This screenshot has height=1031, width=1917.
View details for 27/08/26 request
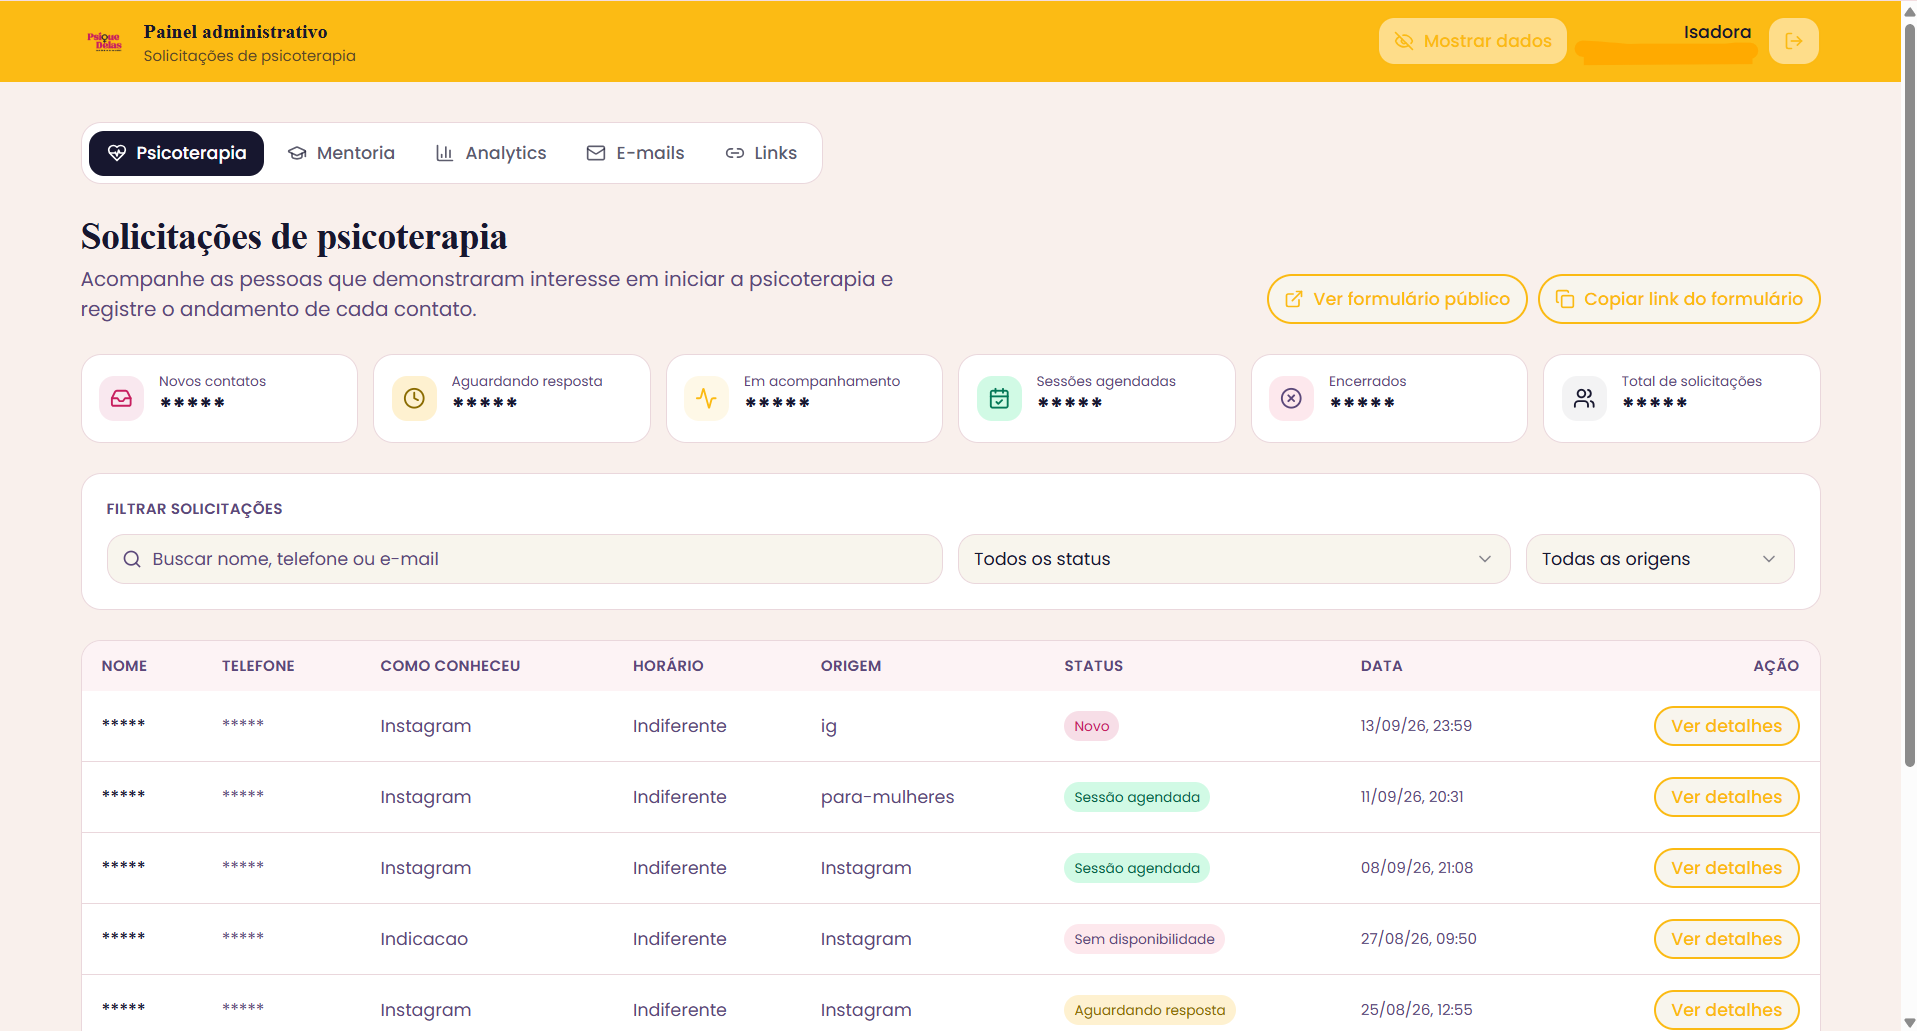tap(1726, 939)
